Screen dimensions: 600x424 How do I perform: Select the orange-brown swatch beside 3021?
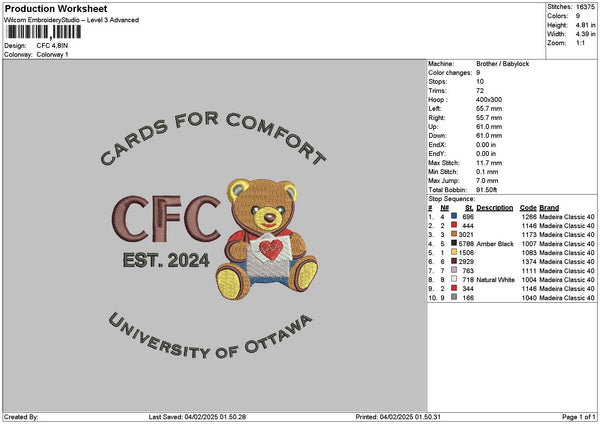click(x=454, y=234)
